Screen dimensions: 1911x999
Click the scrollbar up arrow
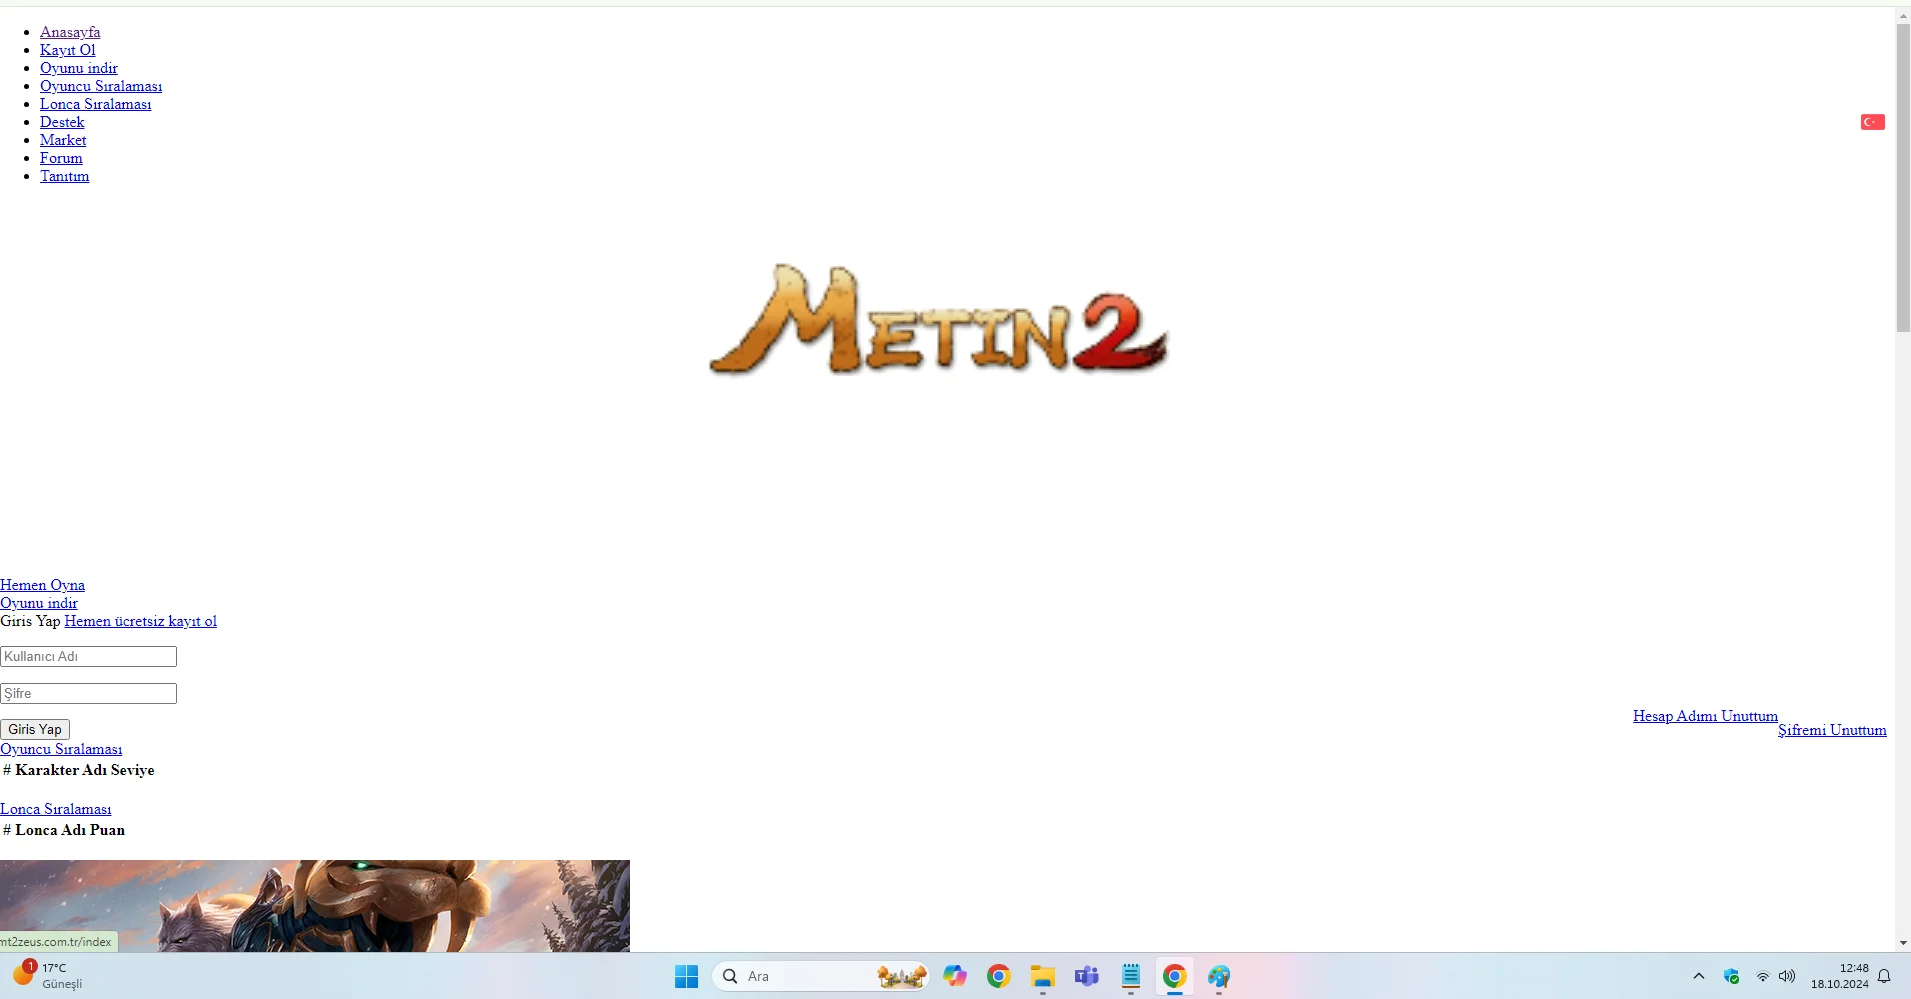coord(1903,15)
